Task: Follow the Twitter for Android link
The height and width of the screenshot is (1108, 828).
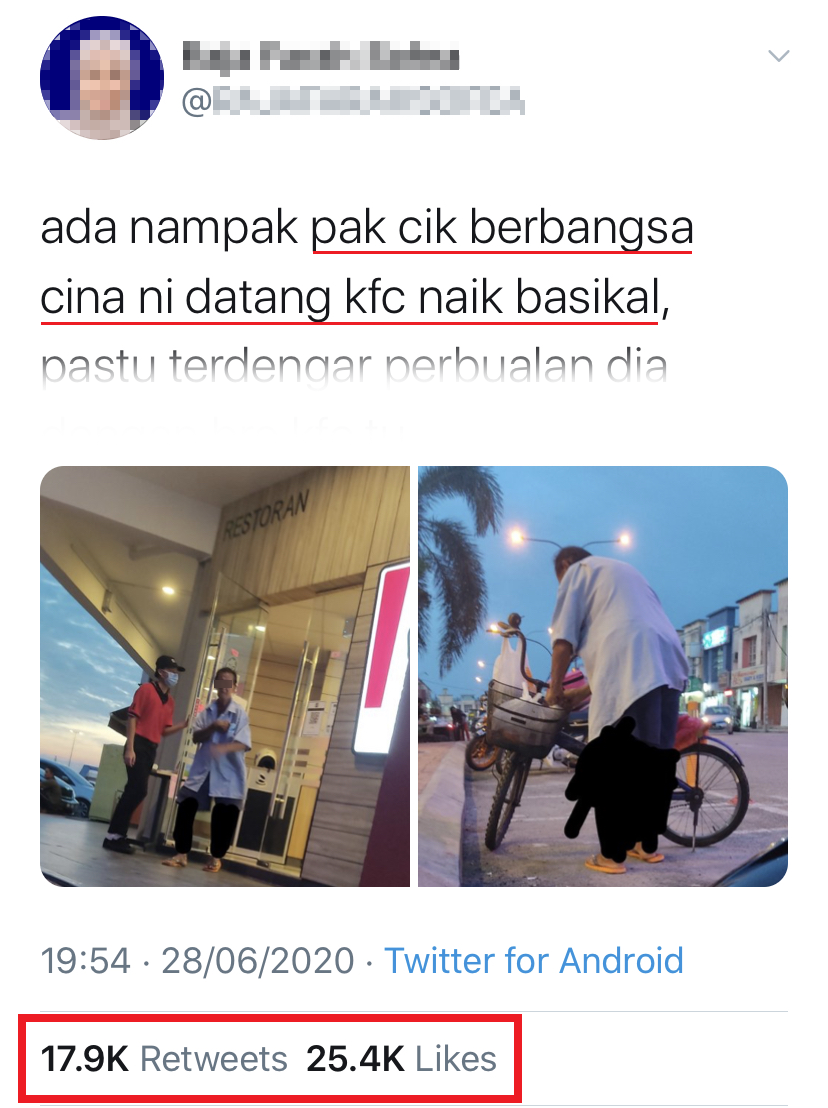Action: pyautogui.click(x=533, y=961)
